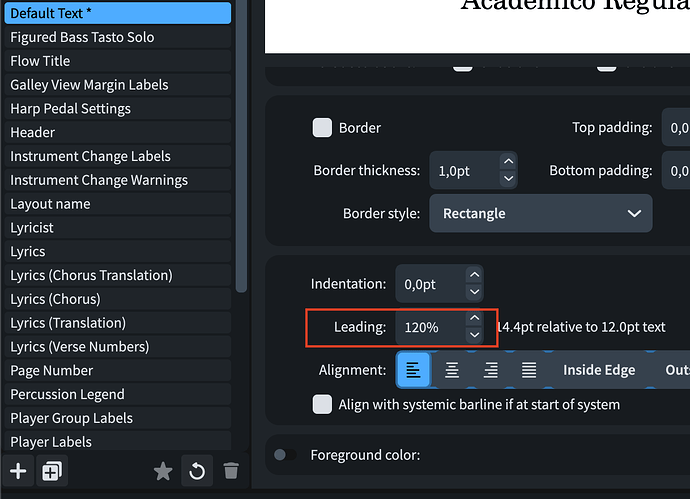Click the revert paragraph style icon
Screen dimensions: 690x499
pos(197,471)
